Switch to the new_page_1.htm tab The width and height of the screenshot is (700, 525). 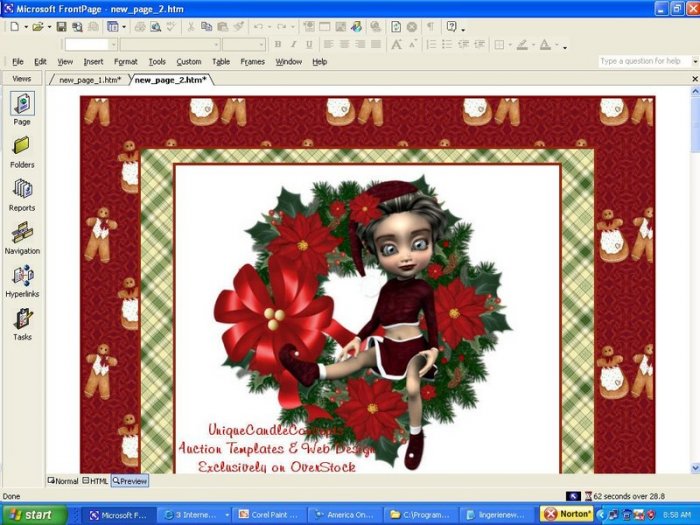pos(90,80)
